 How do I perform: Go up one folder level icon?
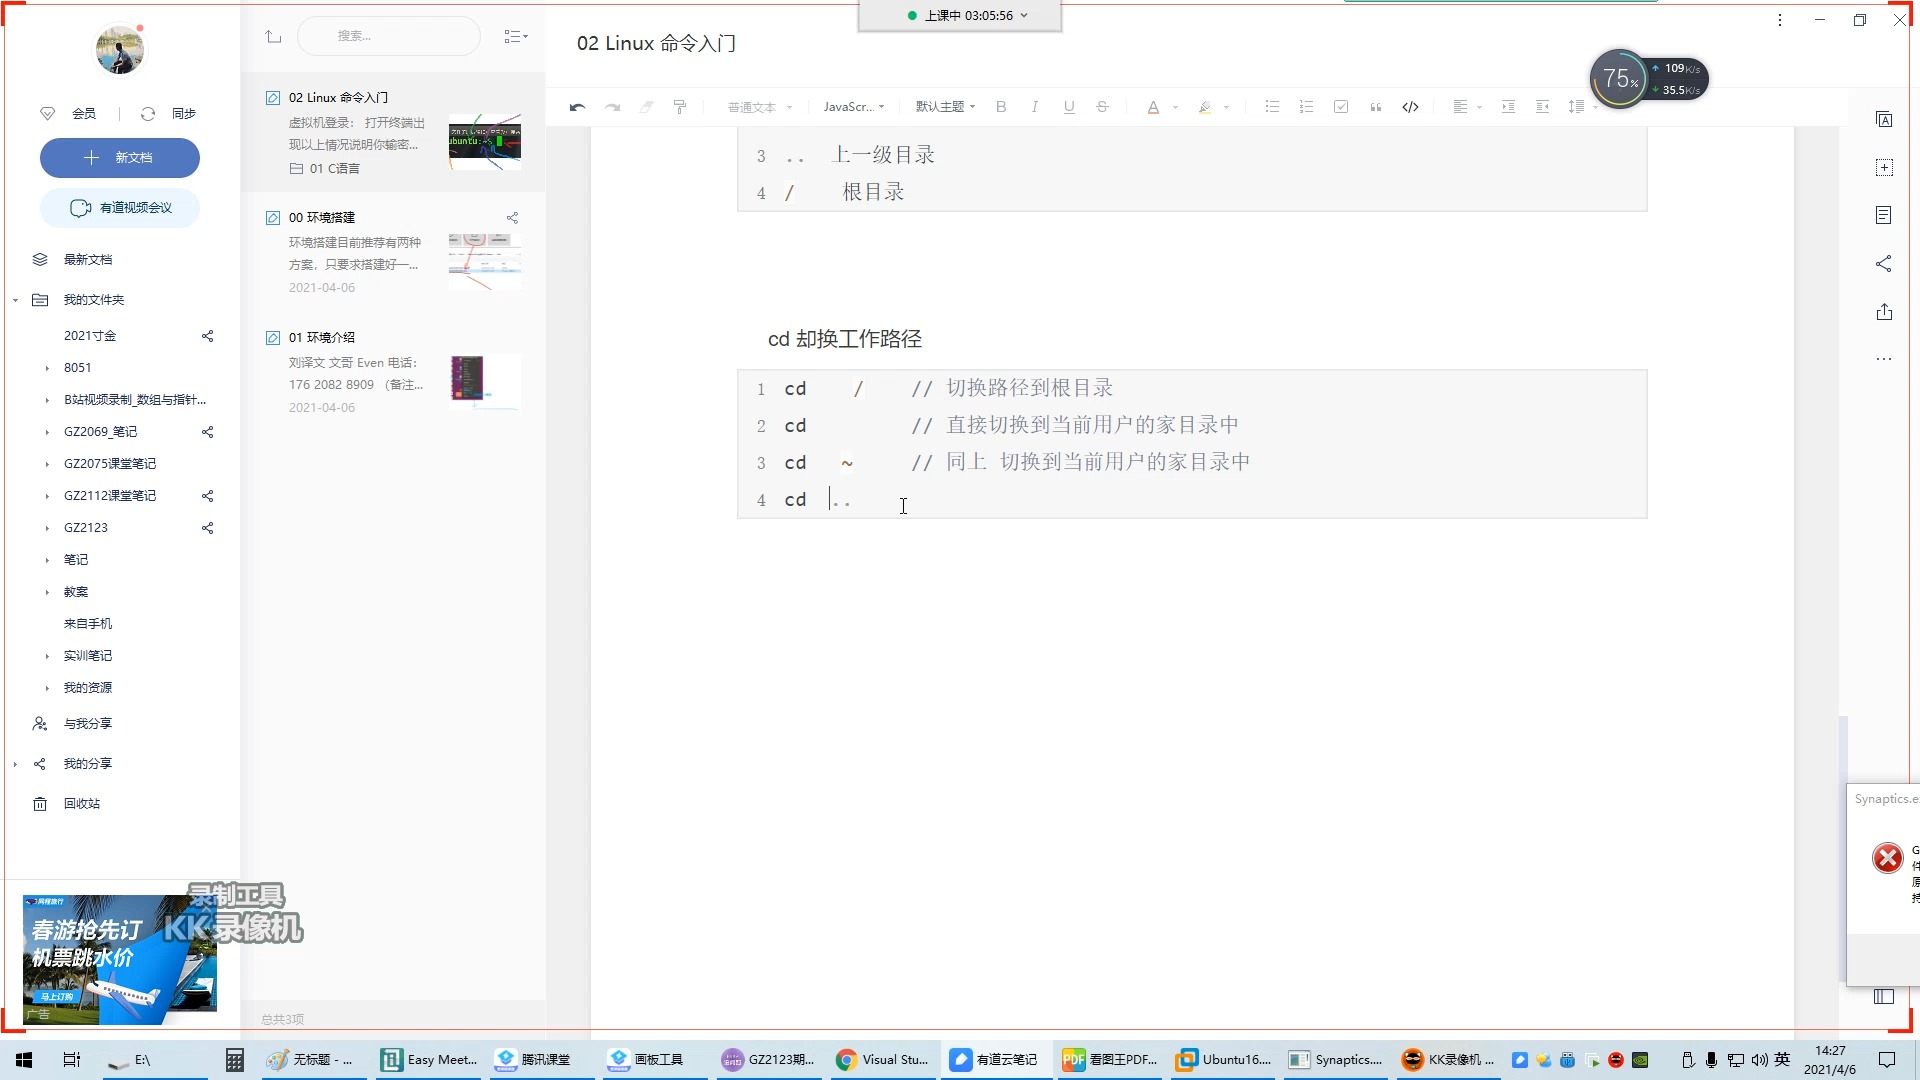(x=273, y=37)
